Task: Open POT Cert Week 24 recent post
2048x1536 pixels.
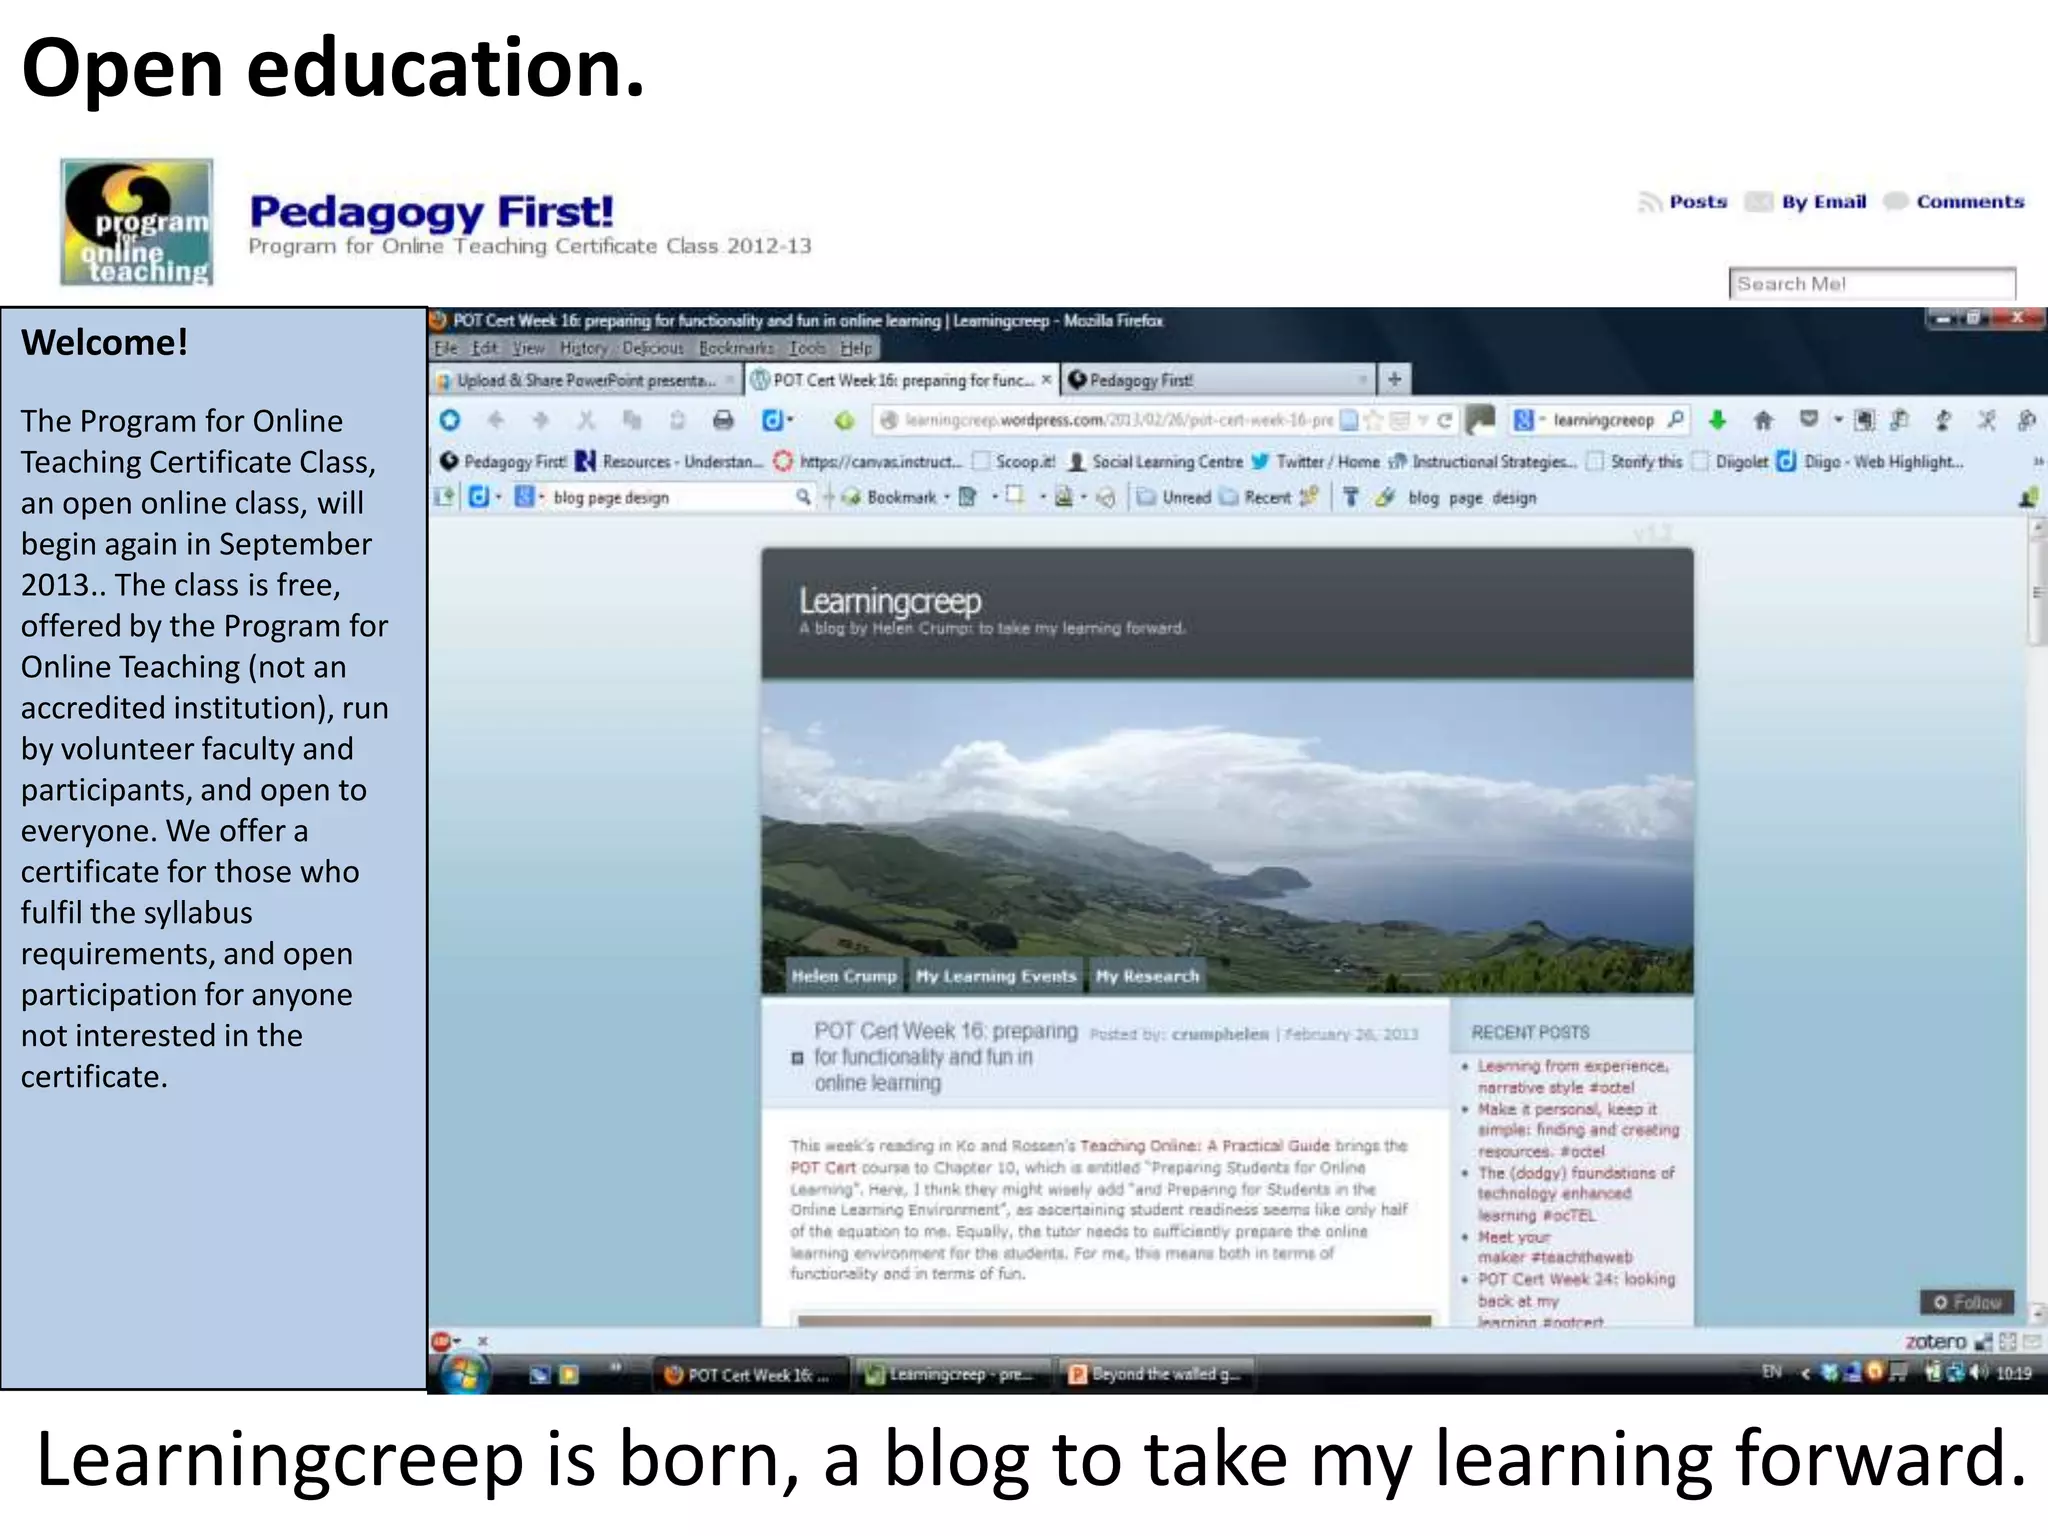Action: [1576, 1300]
